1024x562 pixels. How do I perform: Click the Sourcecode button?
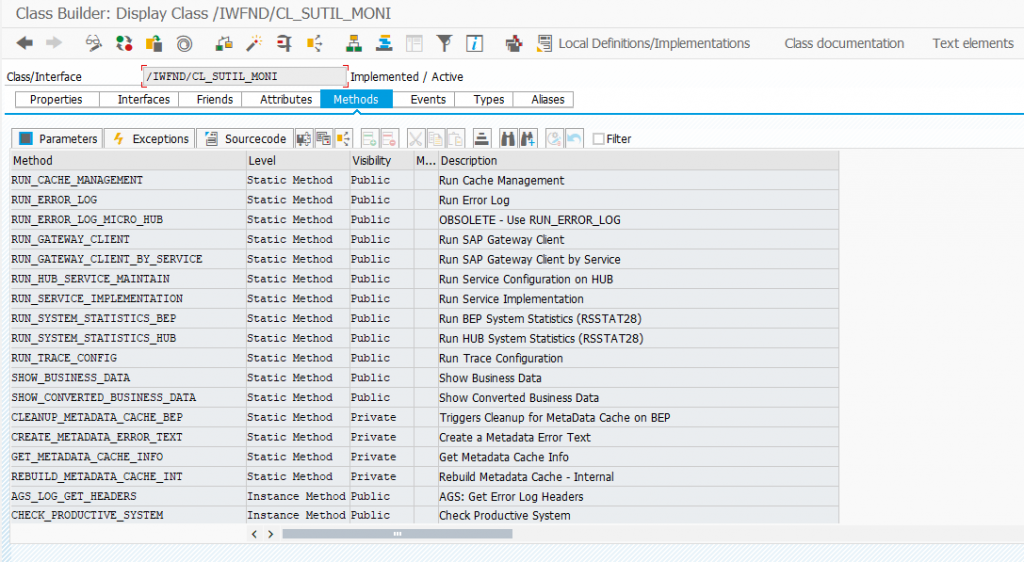click(246, 138)
